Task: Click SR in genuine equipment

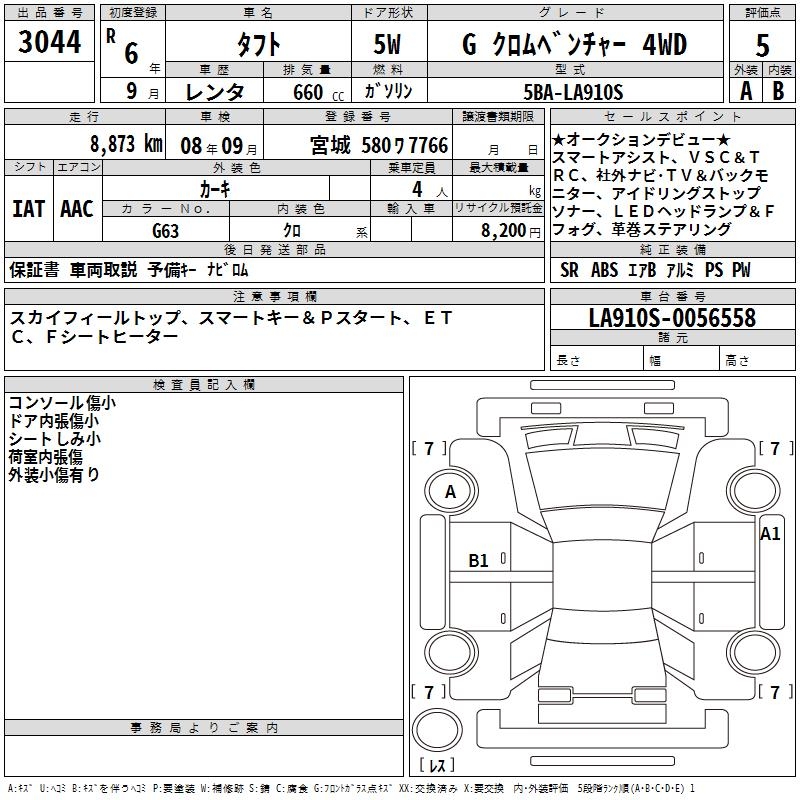Action: tap(569, 270)
